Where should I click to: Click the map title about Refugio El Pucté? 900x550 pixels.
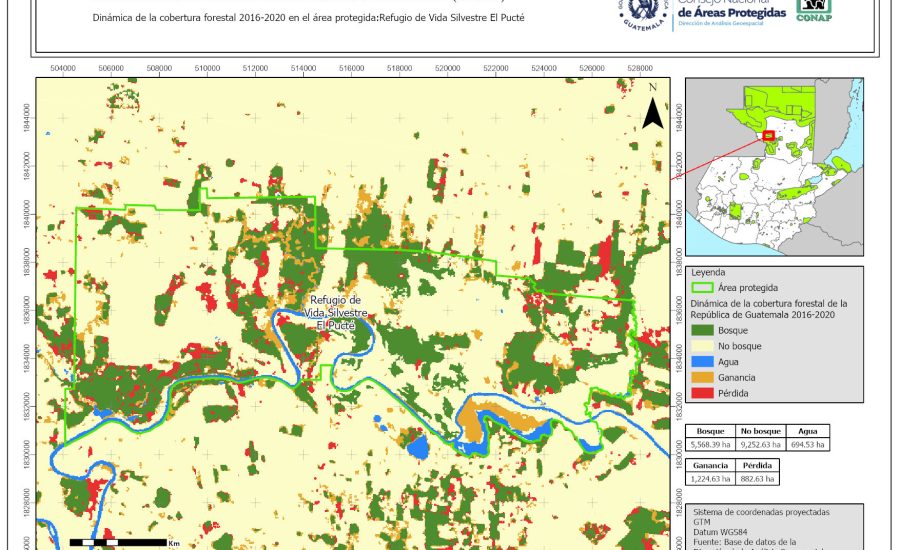pos(308,18)
